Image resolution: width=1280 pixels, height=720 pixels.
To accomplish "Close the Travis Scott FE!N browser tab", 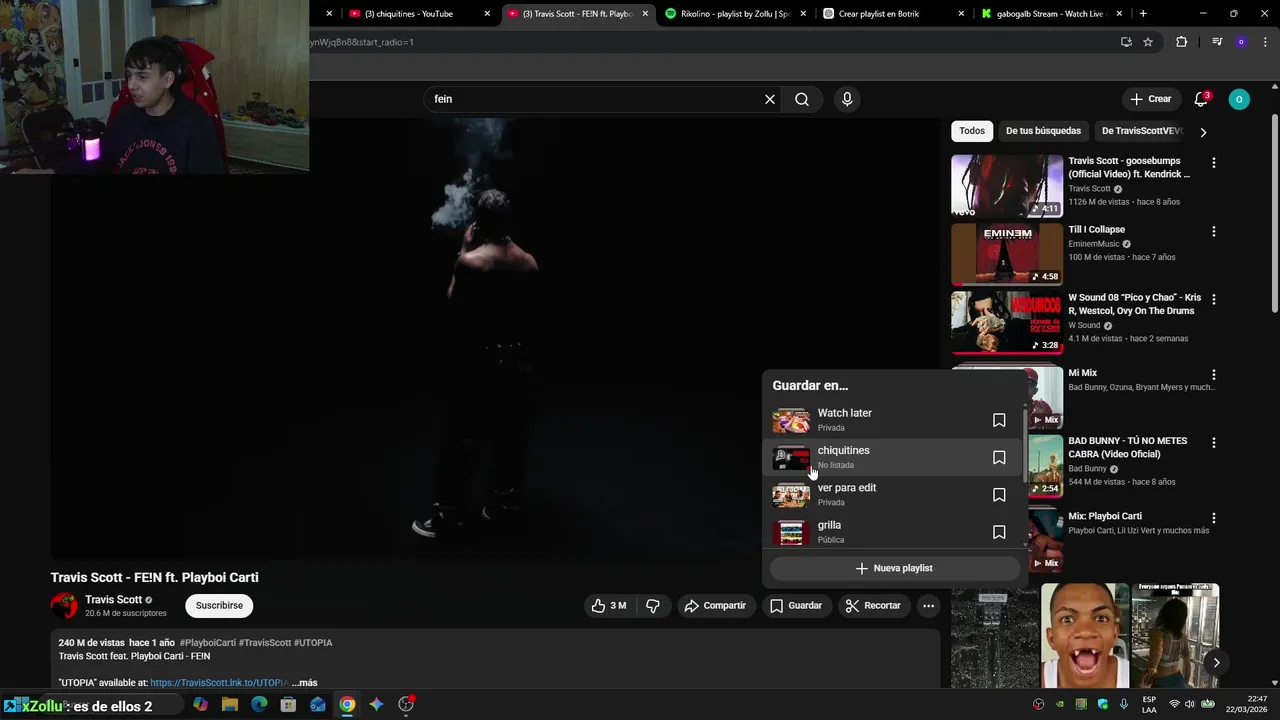I will click(645, 14).
